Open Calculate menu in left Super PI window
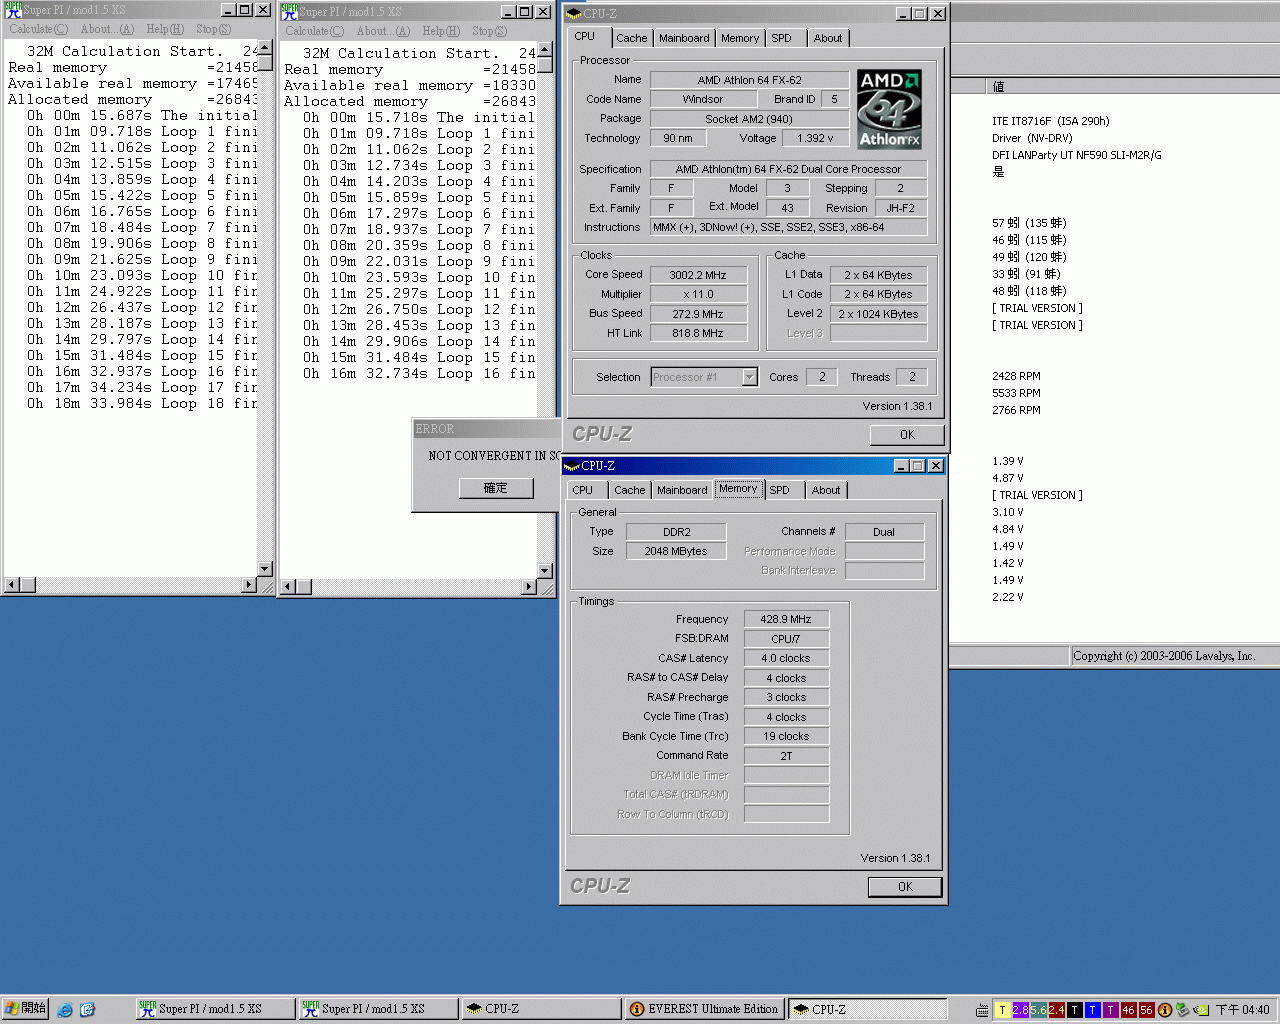The width and height of the screenshot is (1280, 1024). coord(39,29)
